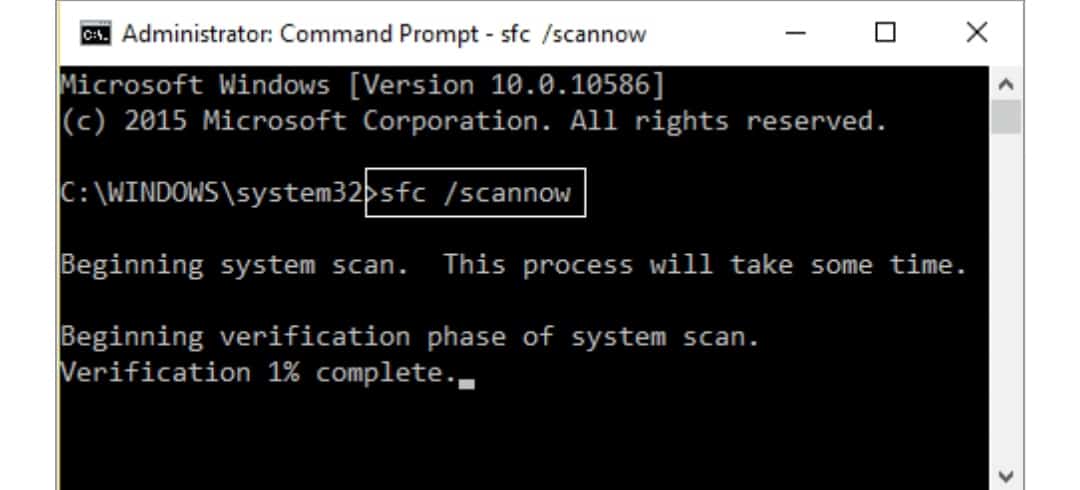Click the window title bar text
The width and height of the screenshot is (1080, 490).
click(384, 34)
